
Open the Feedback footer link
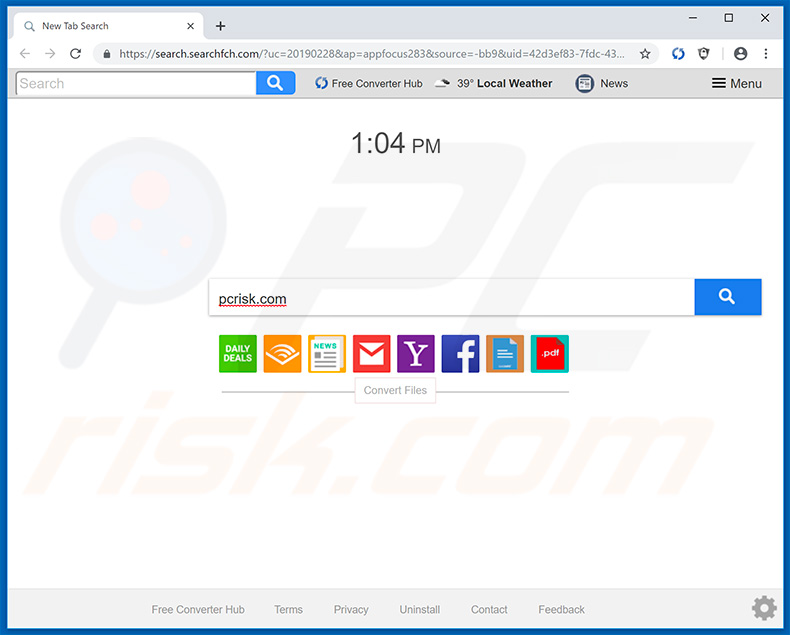[561, 609]
